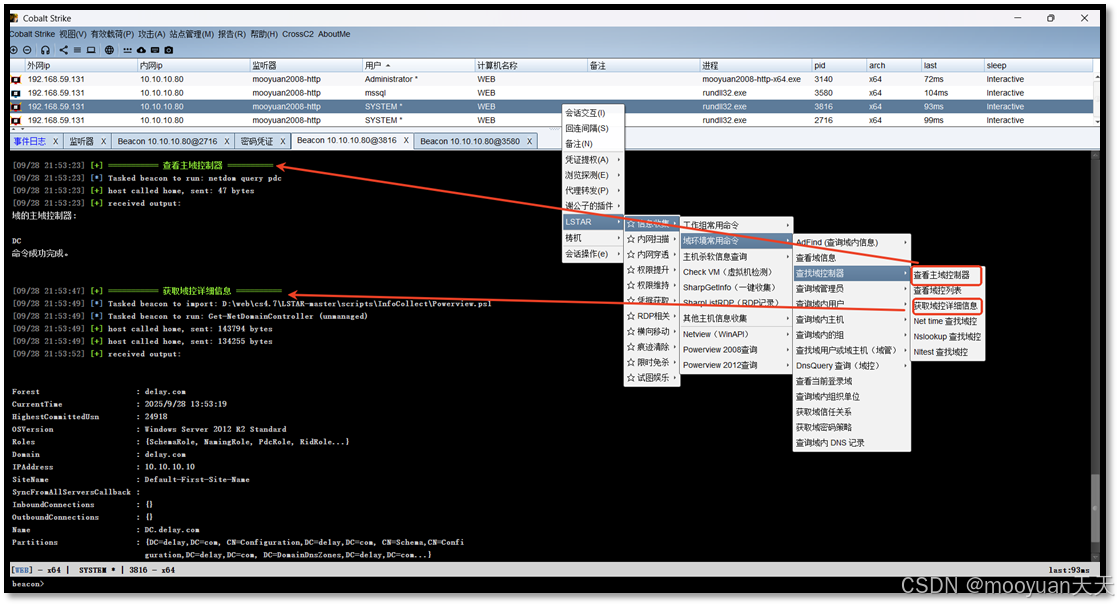Click the last:93ms status bar entry
1119x606 pixels.
coord(1068,570)
